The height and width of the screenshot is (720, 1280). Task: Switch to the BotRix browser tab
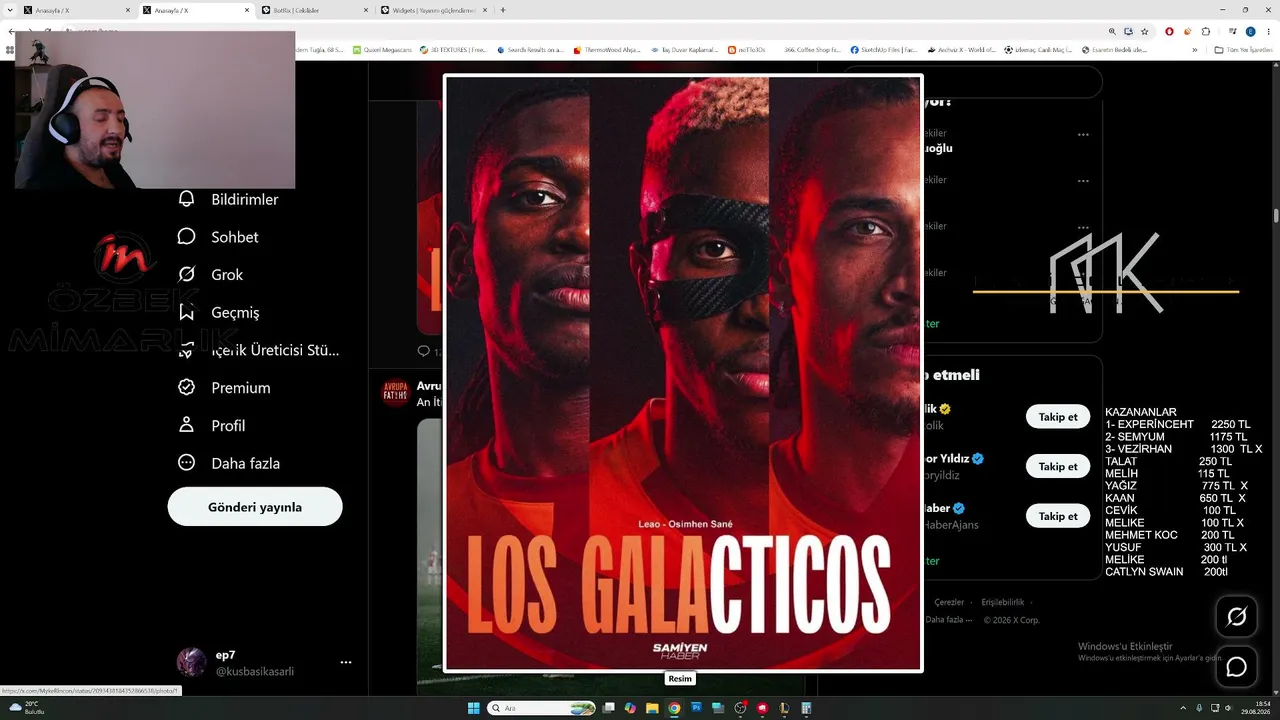315,10
